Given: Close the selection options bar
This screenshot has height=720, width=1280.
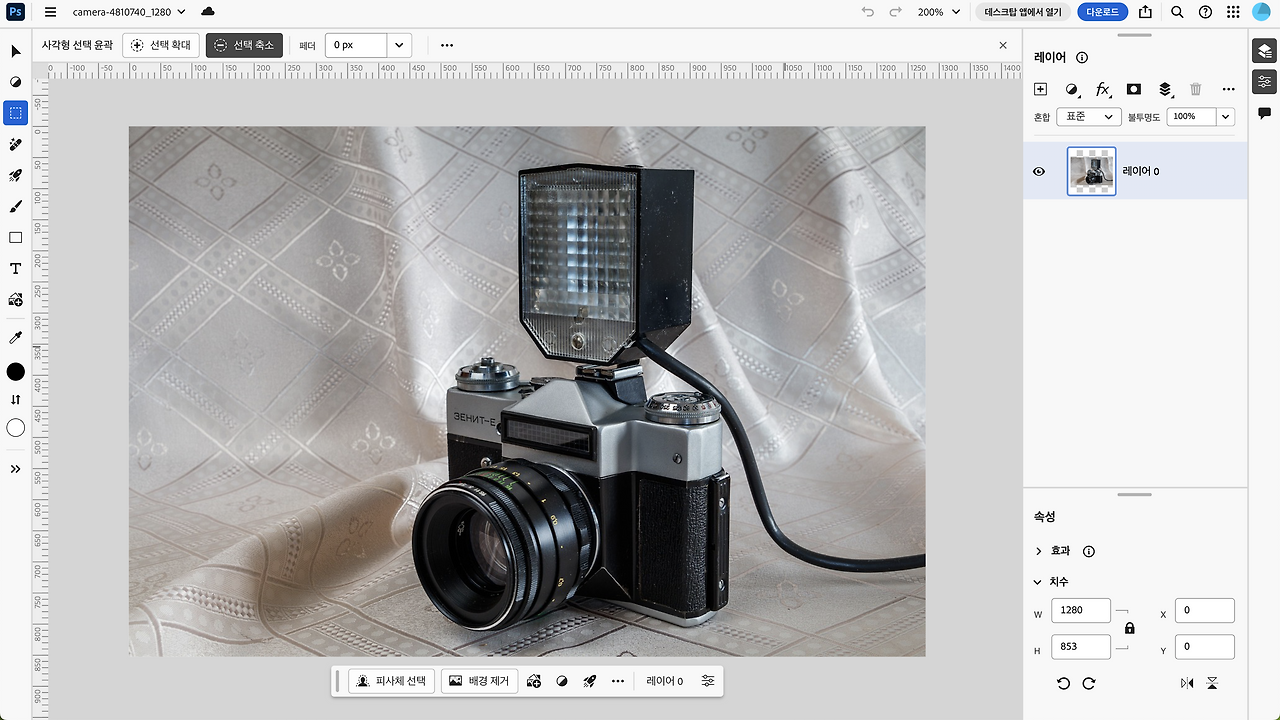Looking at the screenshot, I should (x=1003, y=45).
